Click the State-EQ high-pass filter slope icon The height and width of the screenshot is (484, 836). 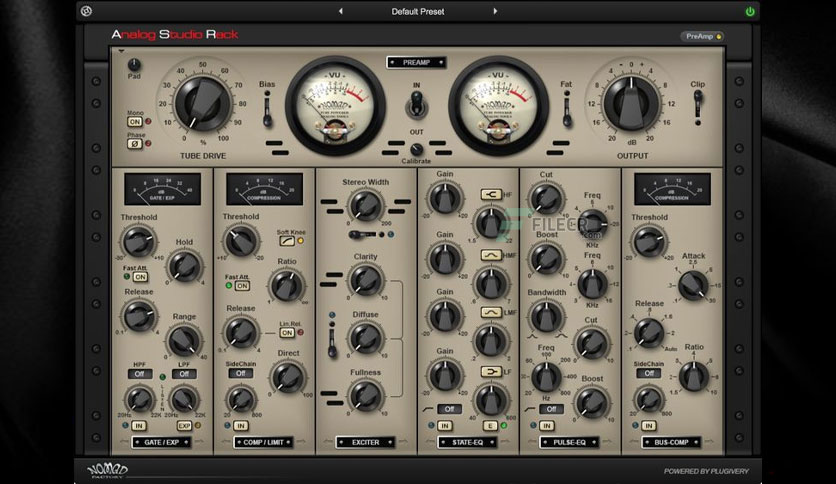[428, 409]
